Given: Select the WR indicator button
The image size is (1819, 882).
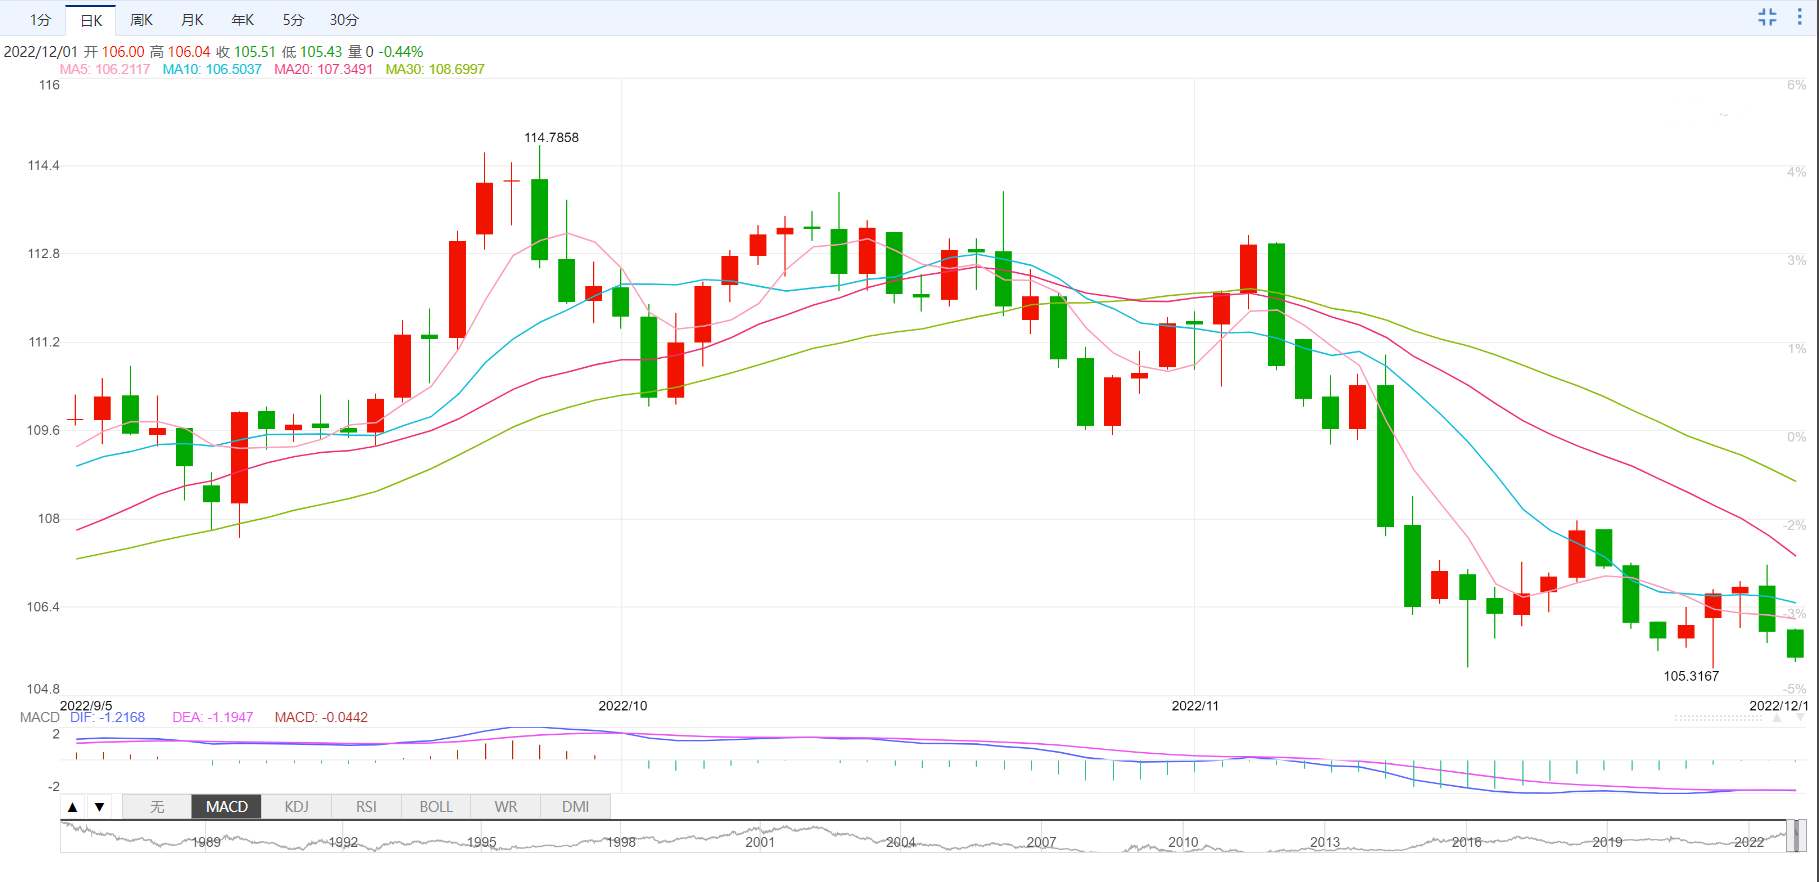Looking at the screenshot, I should (506, 807).
